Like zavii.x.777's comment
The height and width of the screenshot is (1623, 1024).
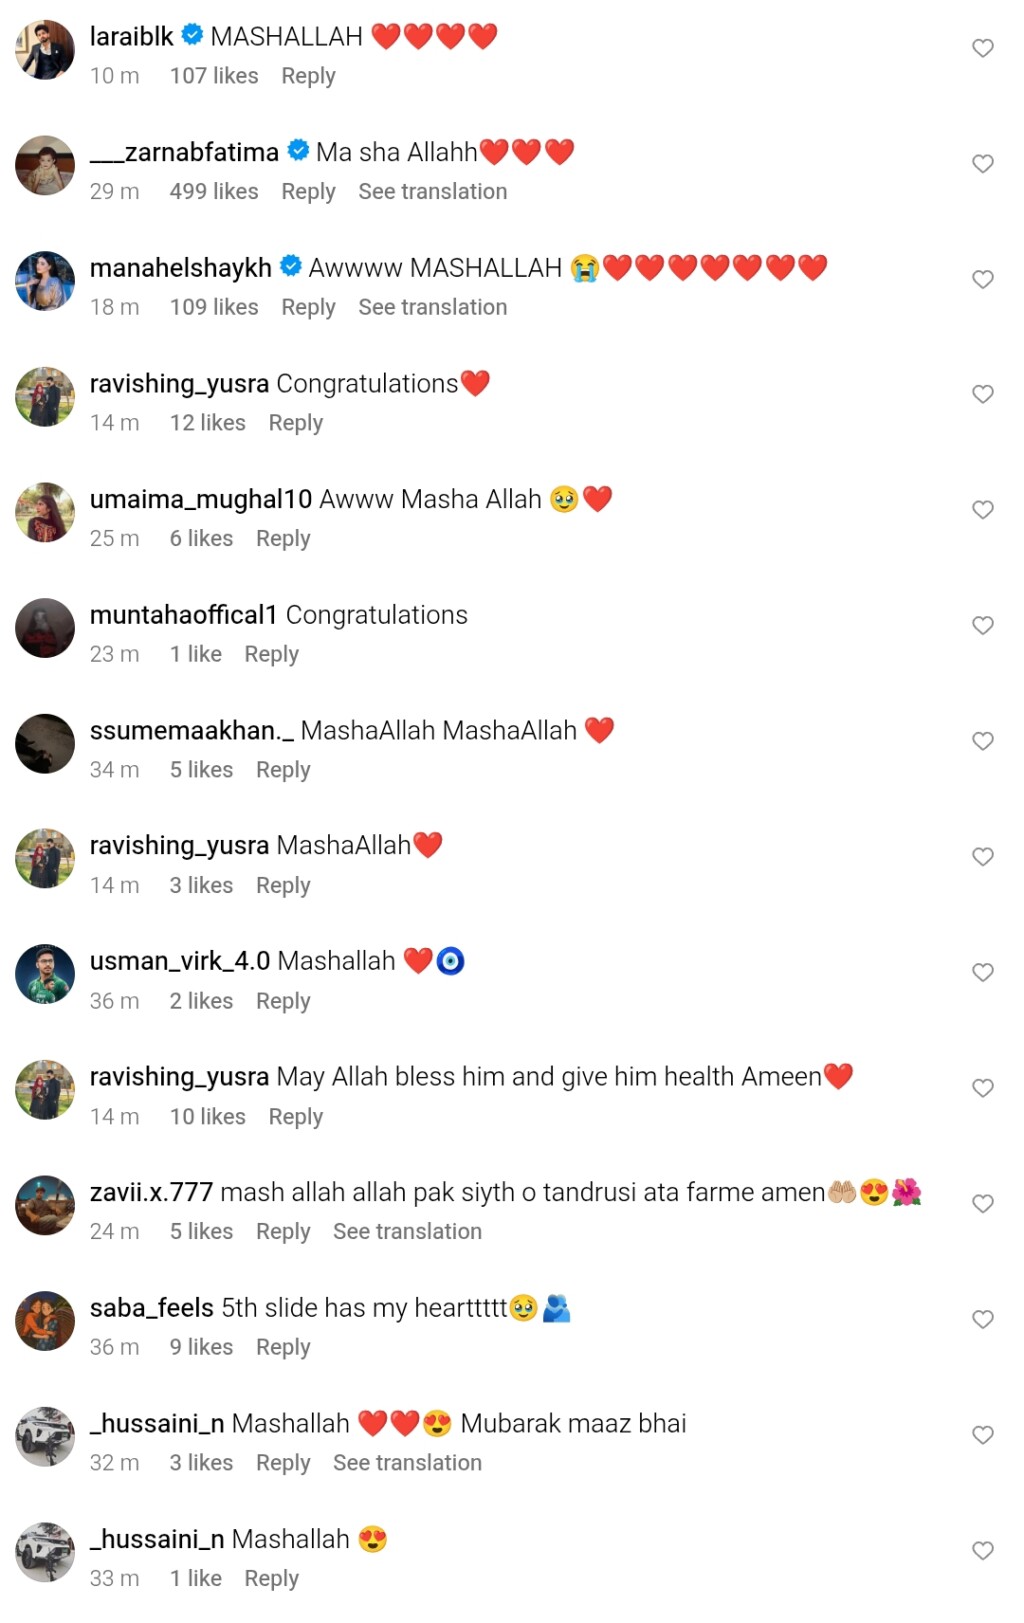(x=983, y=1203)
